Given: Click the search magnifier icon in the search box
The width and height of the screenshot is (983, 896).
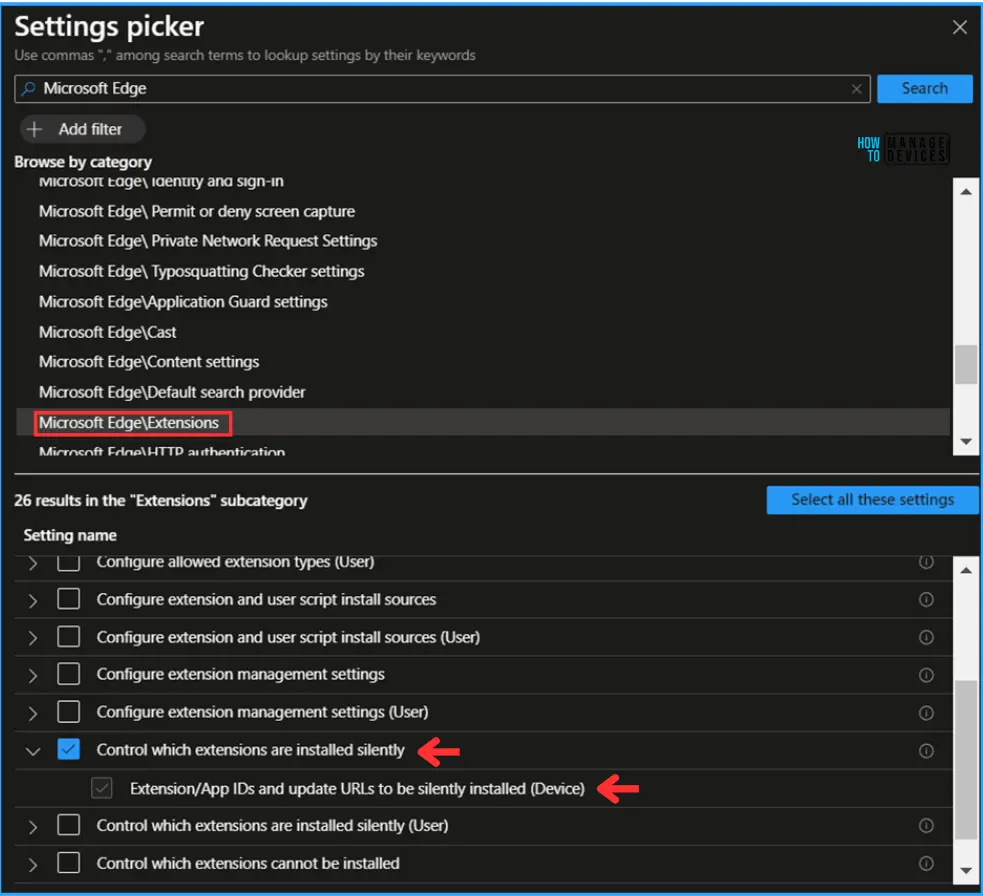Looking at the screenshot, I should point(28,89).
